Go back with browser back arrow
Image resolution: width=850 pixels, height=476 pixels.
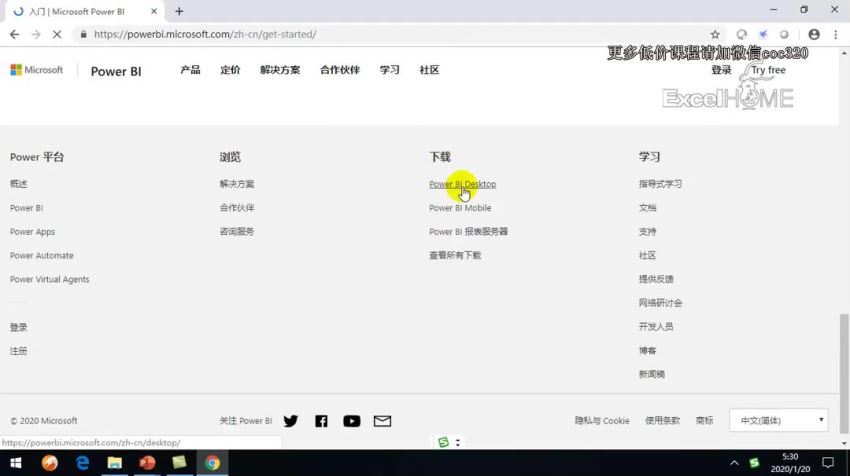pos(15,34)
